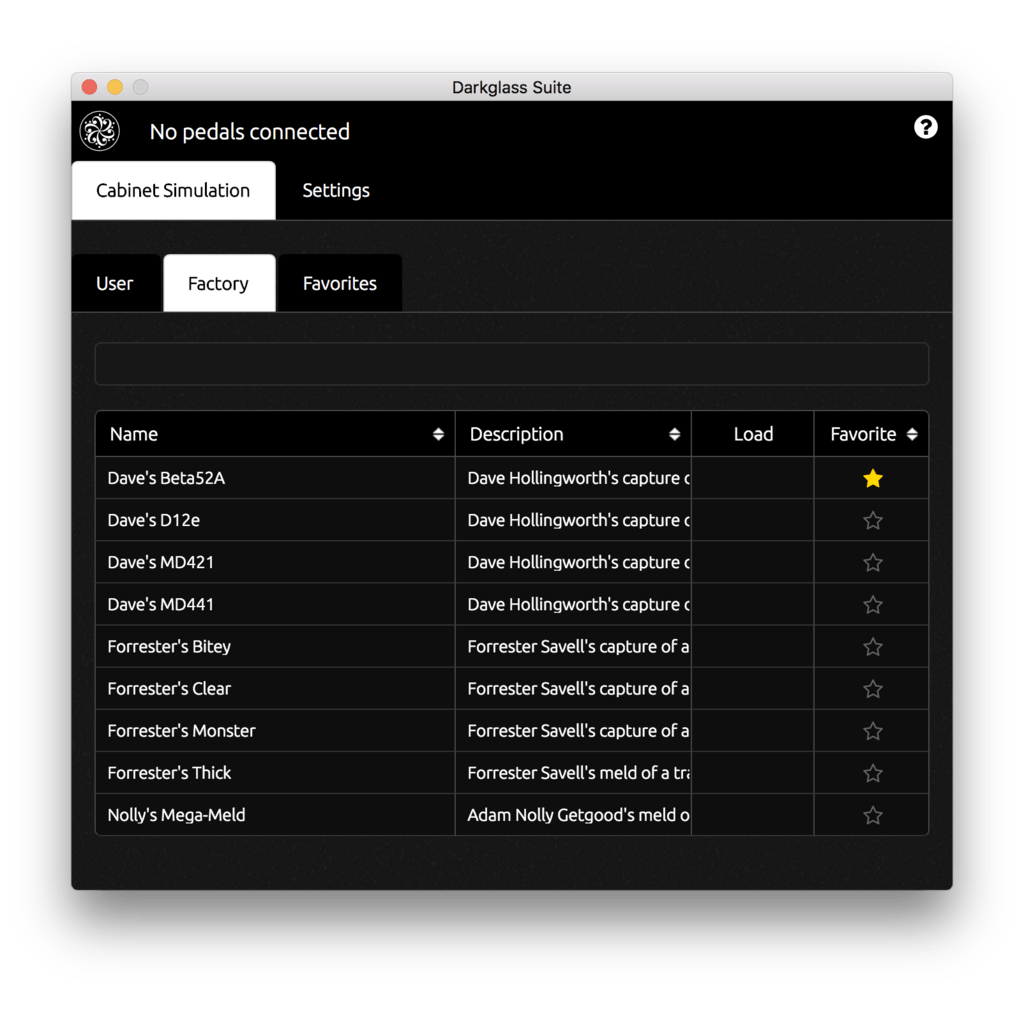Mark Dave's MD421 as favorite
Screen dimensions: 1024x1024
tap(873, 563)
